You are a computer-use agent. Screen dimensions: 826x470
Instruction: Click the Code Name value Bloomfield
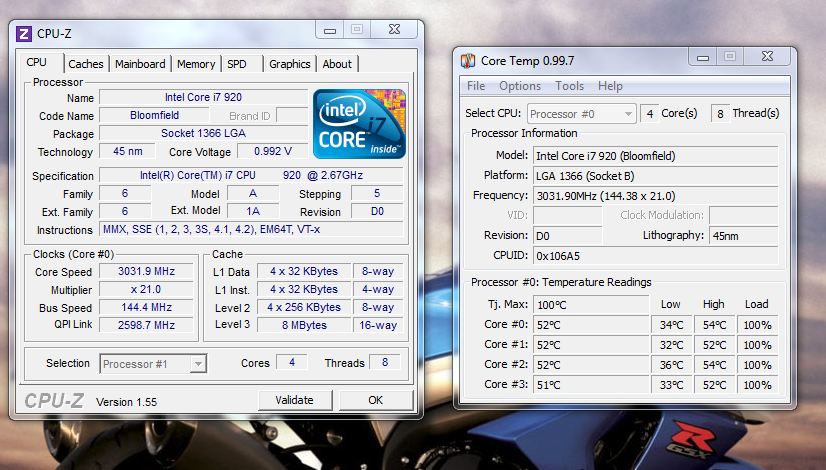click(154, 115)
